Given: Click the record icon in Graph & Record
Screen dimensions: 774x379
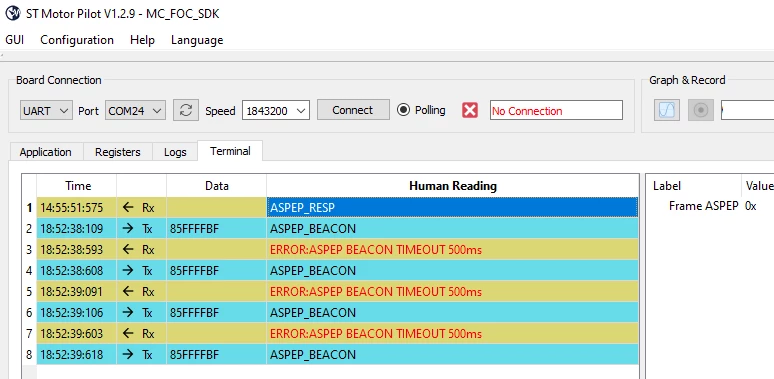Looking at the screenshot, I should coord(701,110).
